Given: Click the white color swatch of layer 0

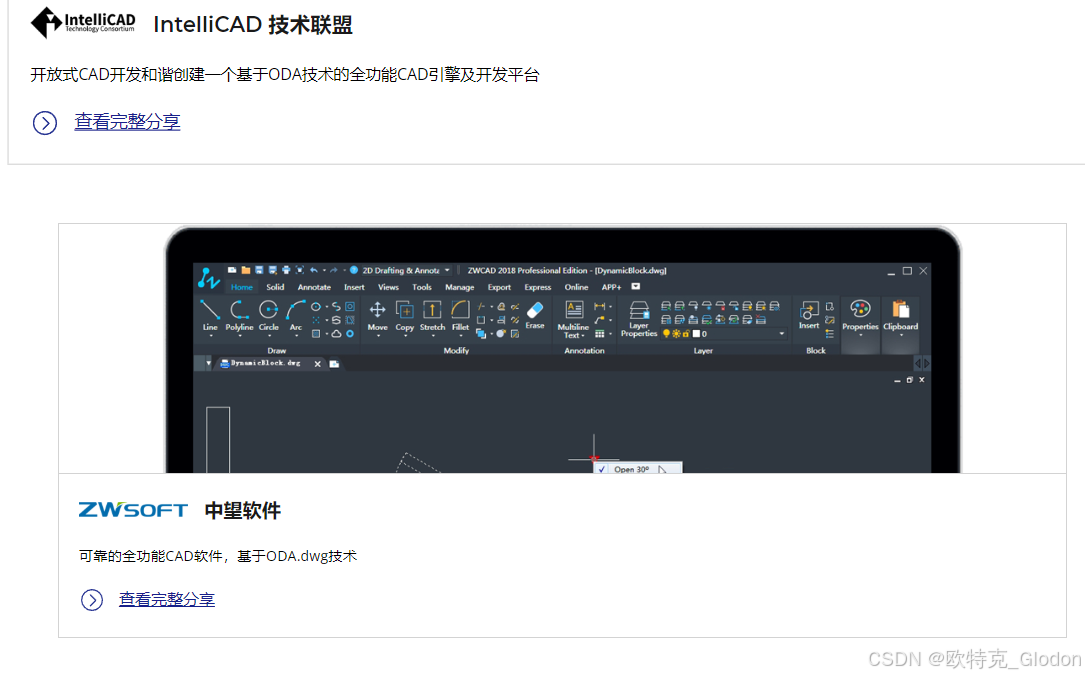Looking at the screenshot, I should 696,334.
